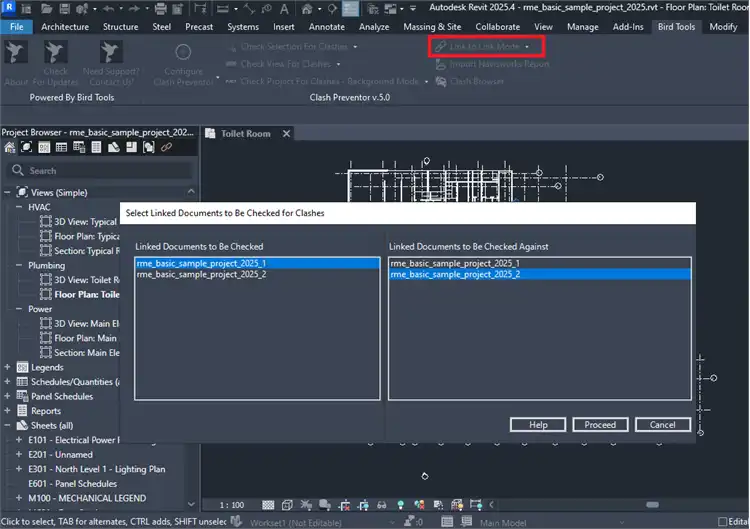The image size is (750, 529).
Task: Expand the Legends node in Project Browser
Action: coord(8,367)
